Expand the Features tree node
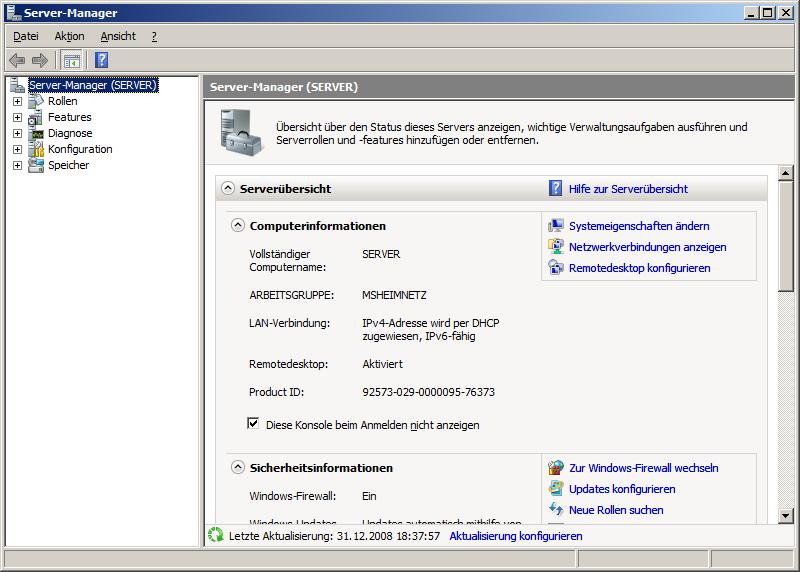This screenshot has height=572, width=800. tap(17, 117)
